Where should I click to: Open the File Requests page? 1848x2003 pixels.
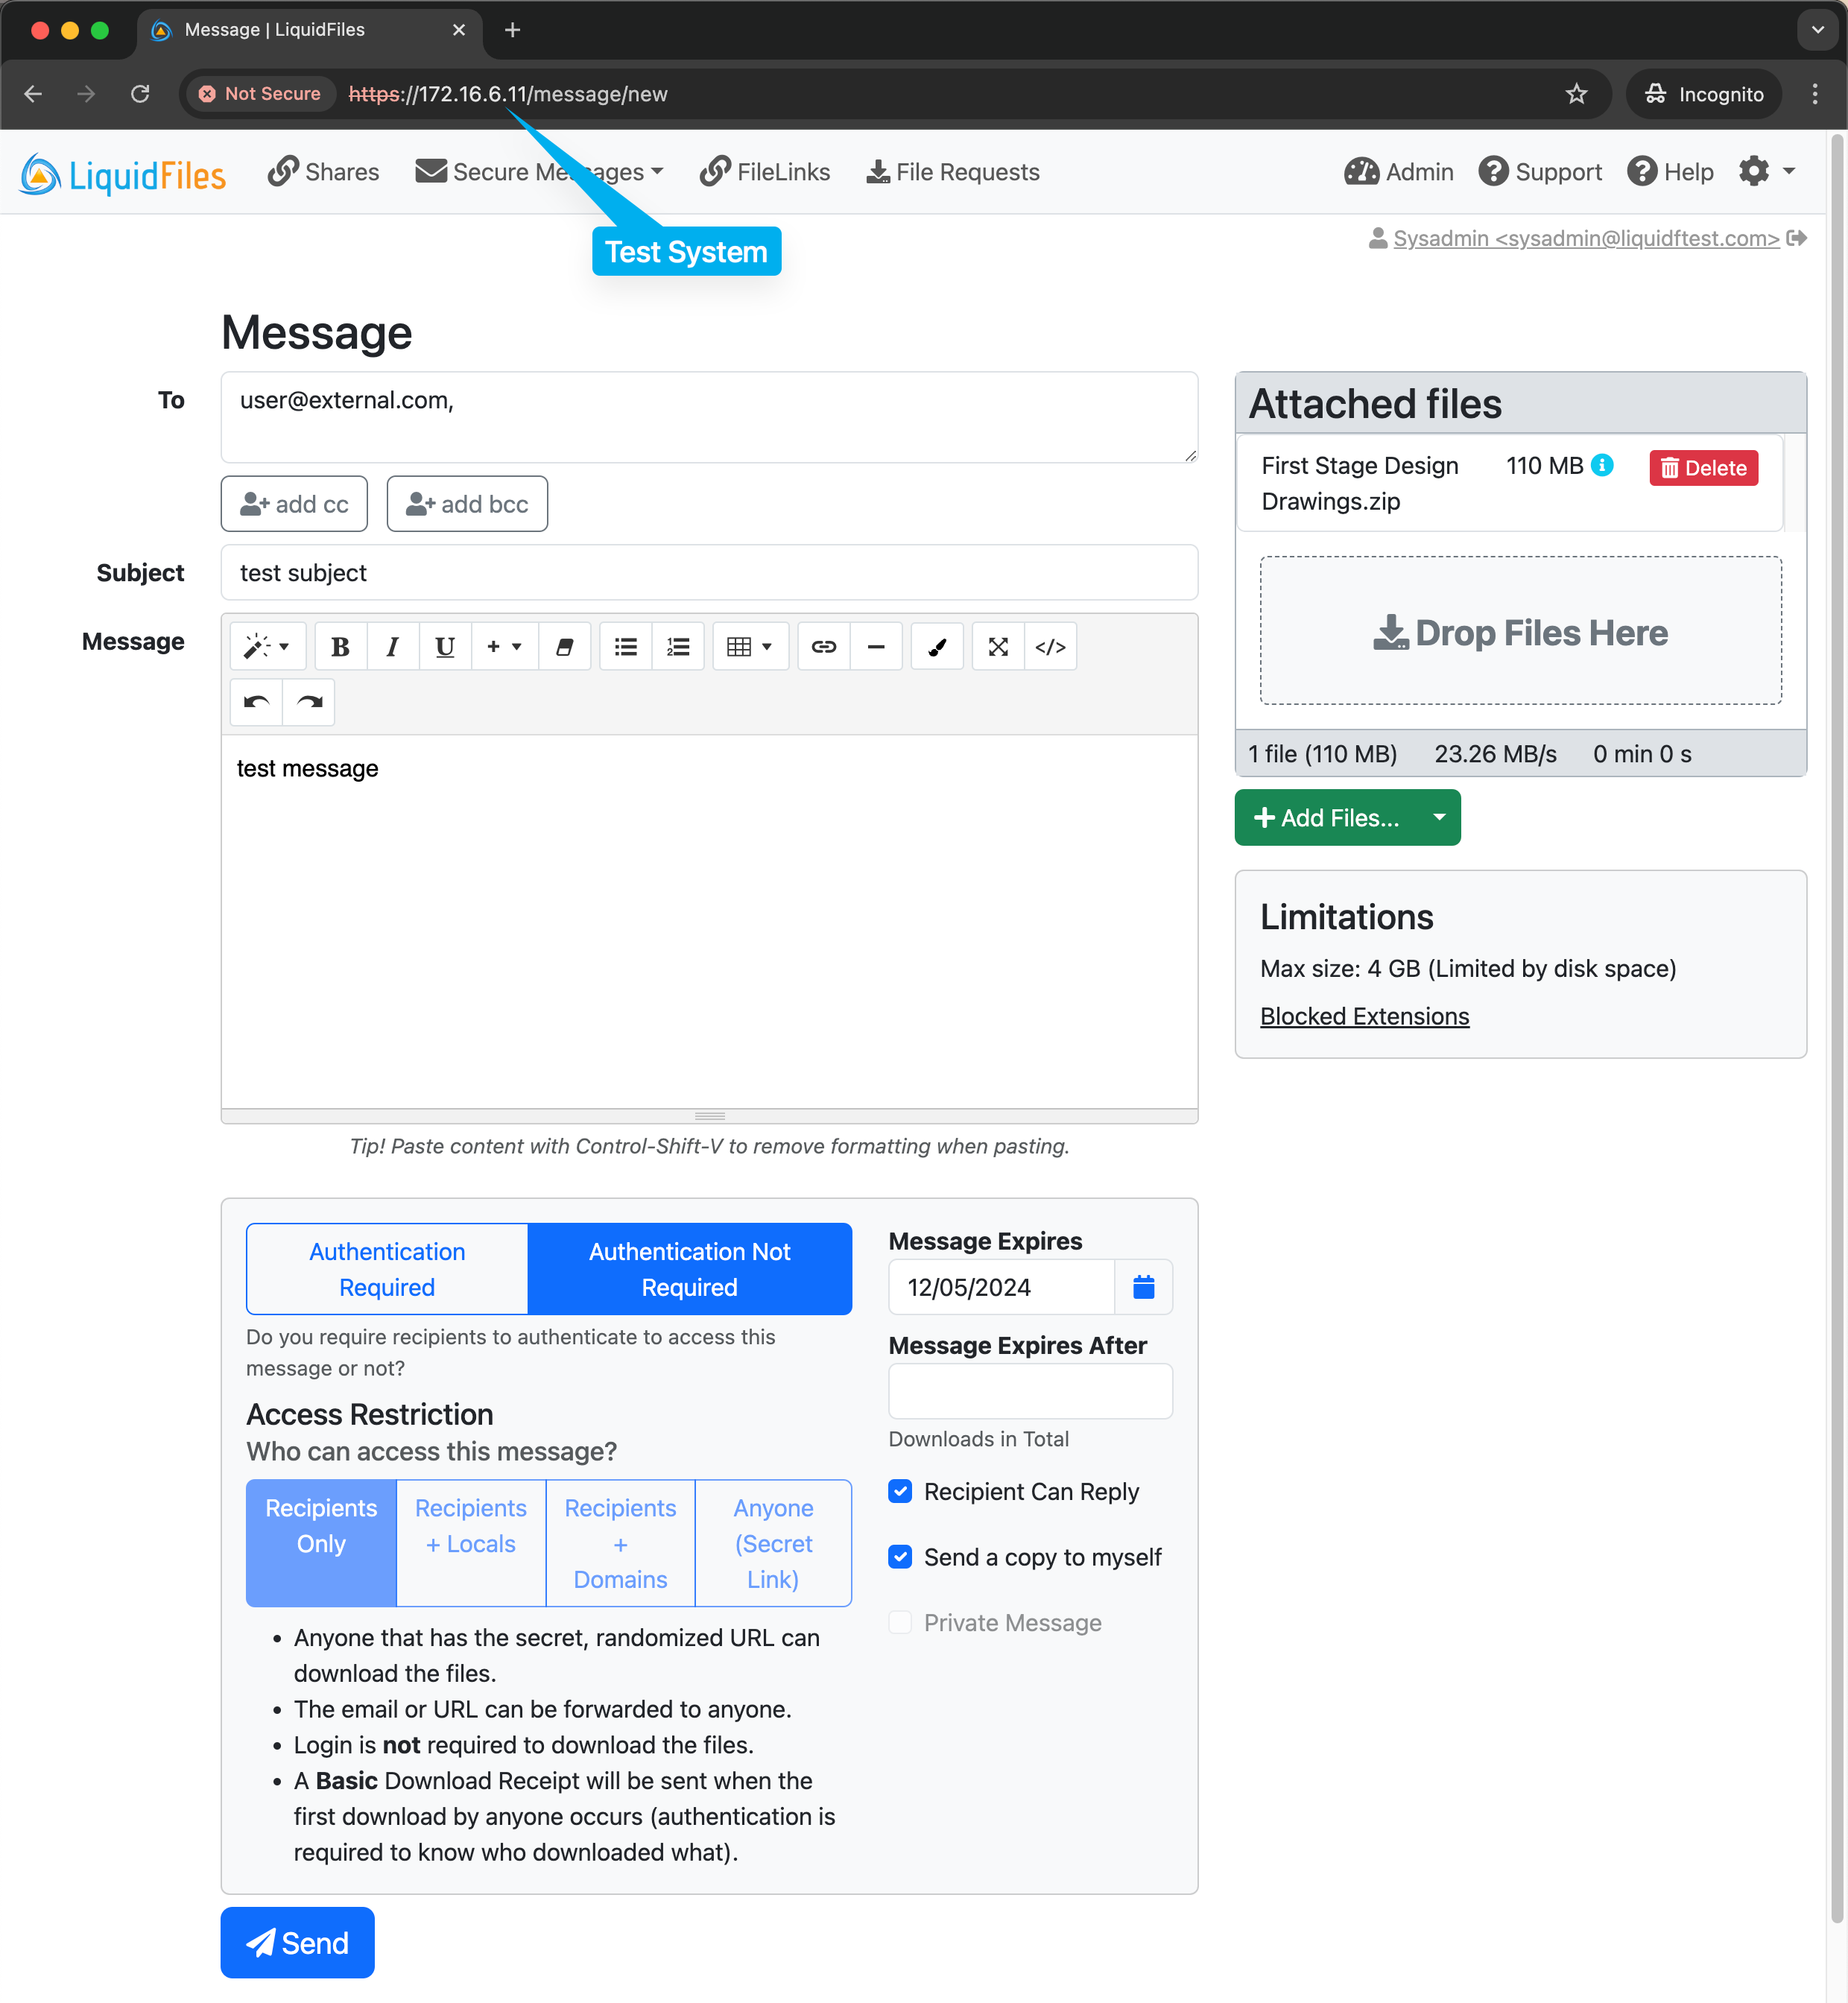[x=952, y=171]
